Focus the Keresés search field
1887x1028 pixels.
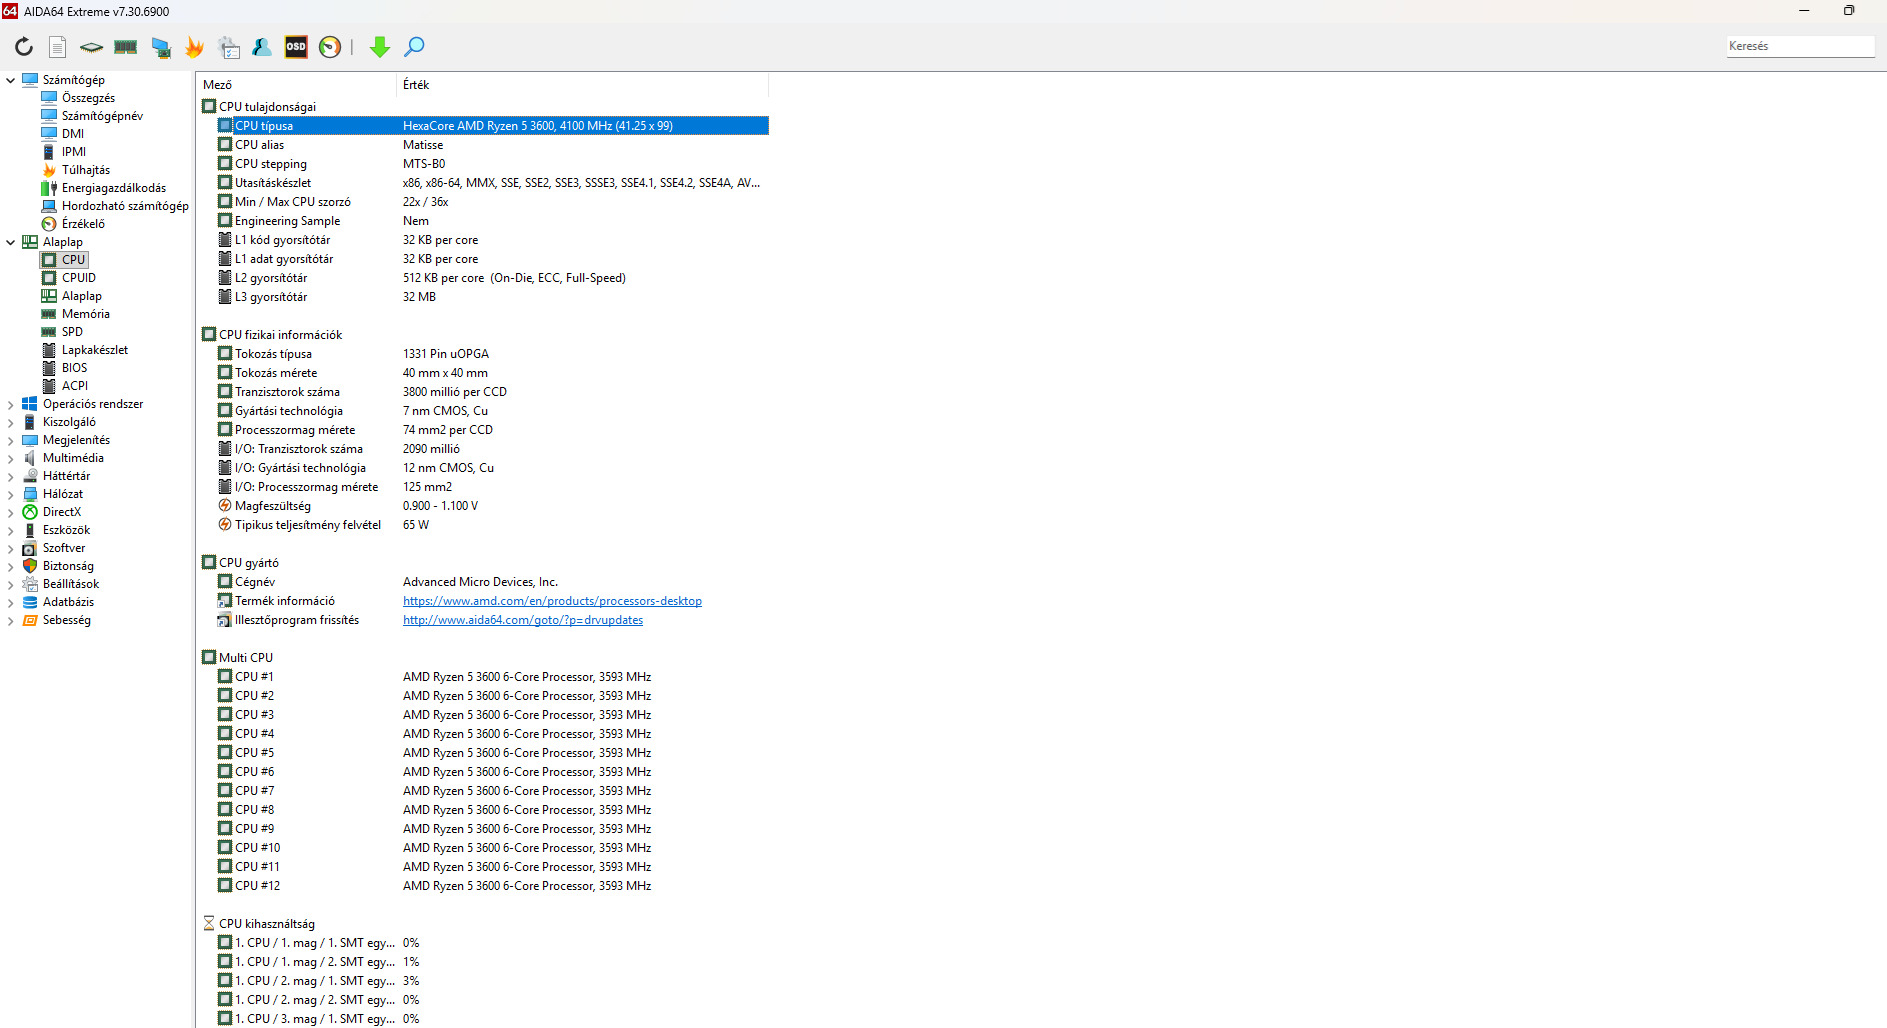point(1800,46)
